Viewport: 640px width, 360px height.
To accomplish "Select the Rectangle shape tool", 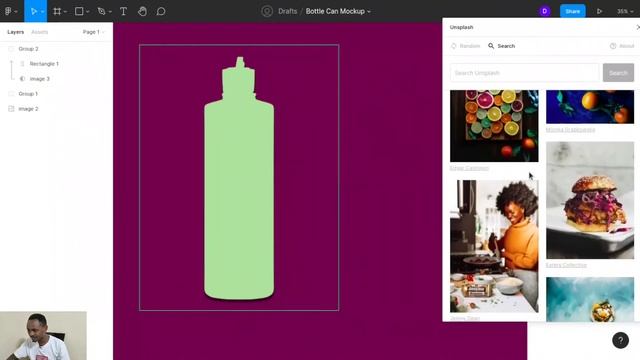I will 79,11.
